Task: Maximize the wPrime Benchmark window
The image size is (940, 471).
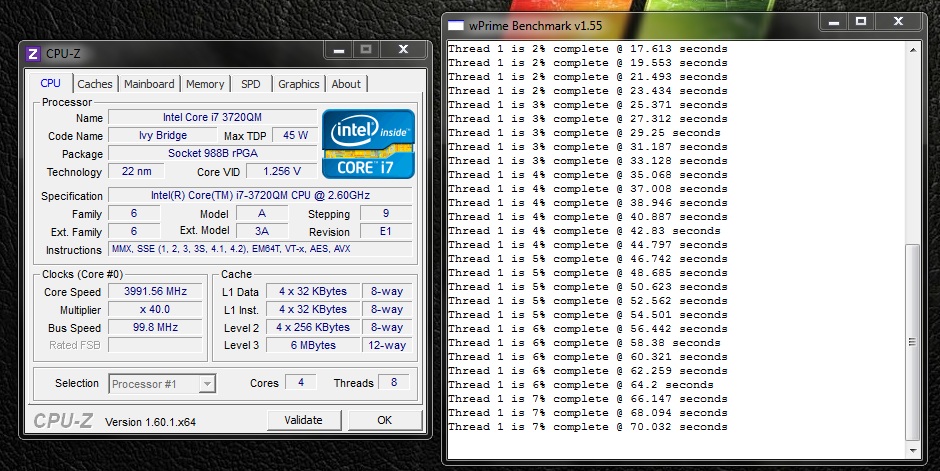Action: click(861, 22)
